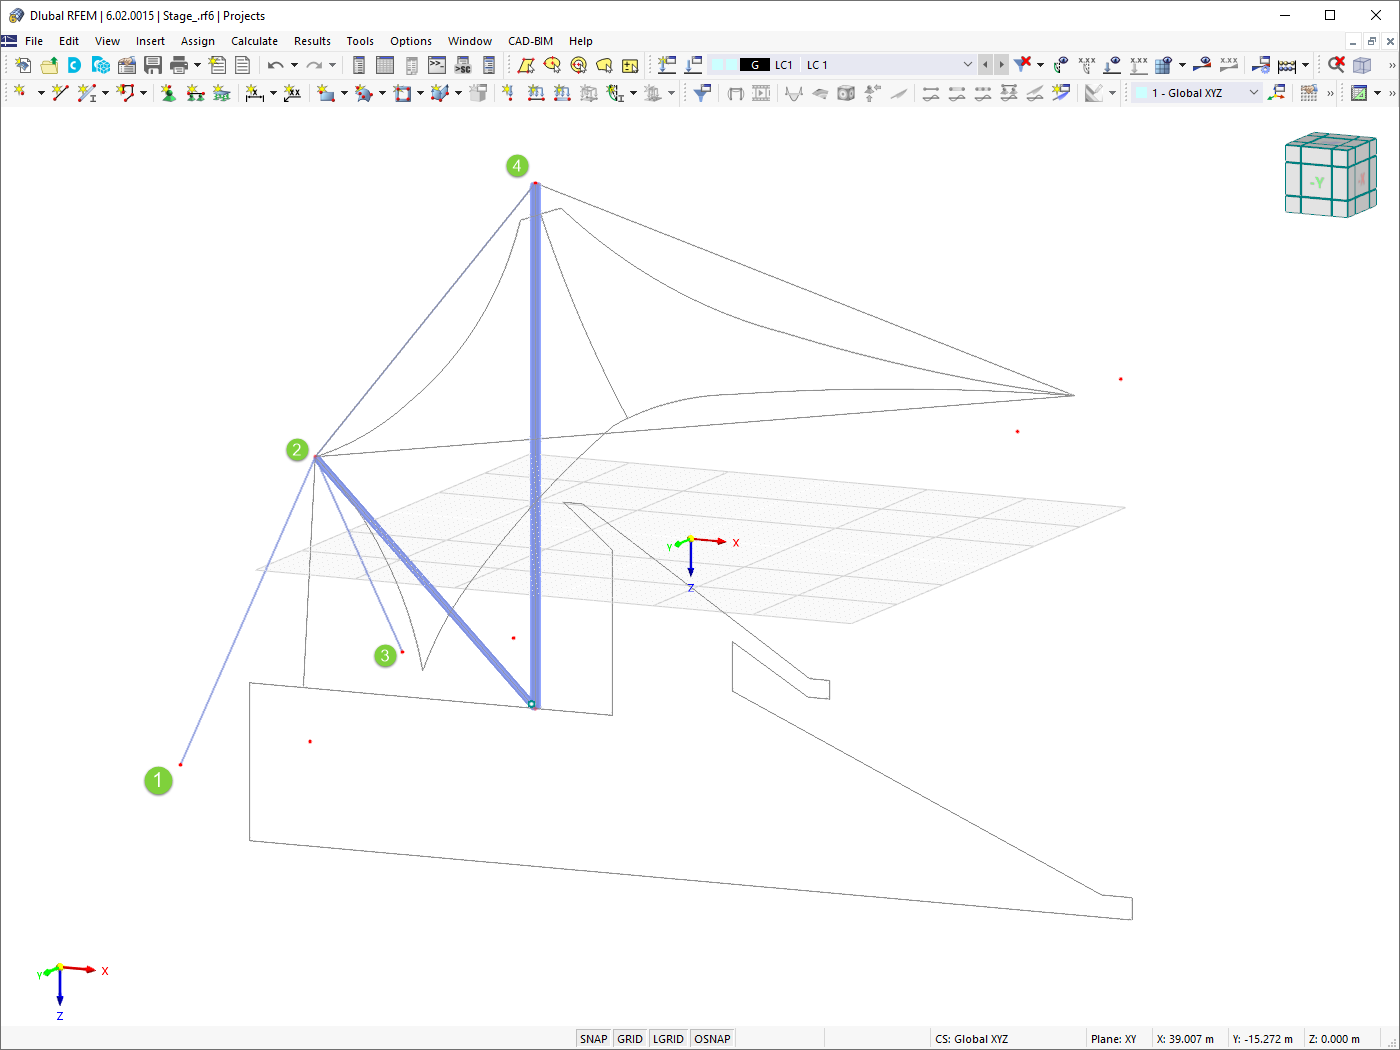The height and width of the screenshot is (1050, 1400).
Task: Expand the delete-filter dropdown arrow
Action: pos(1041,65)
